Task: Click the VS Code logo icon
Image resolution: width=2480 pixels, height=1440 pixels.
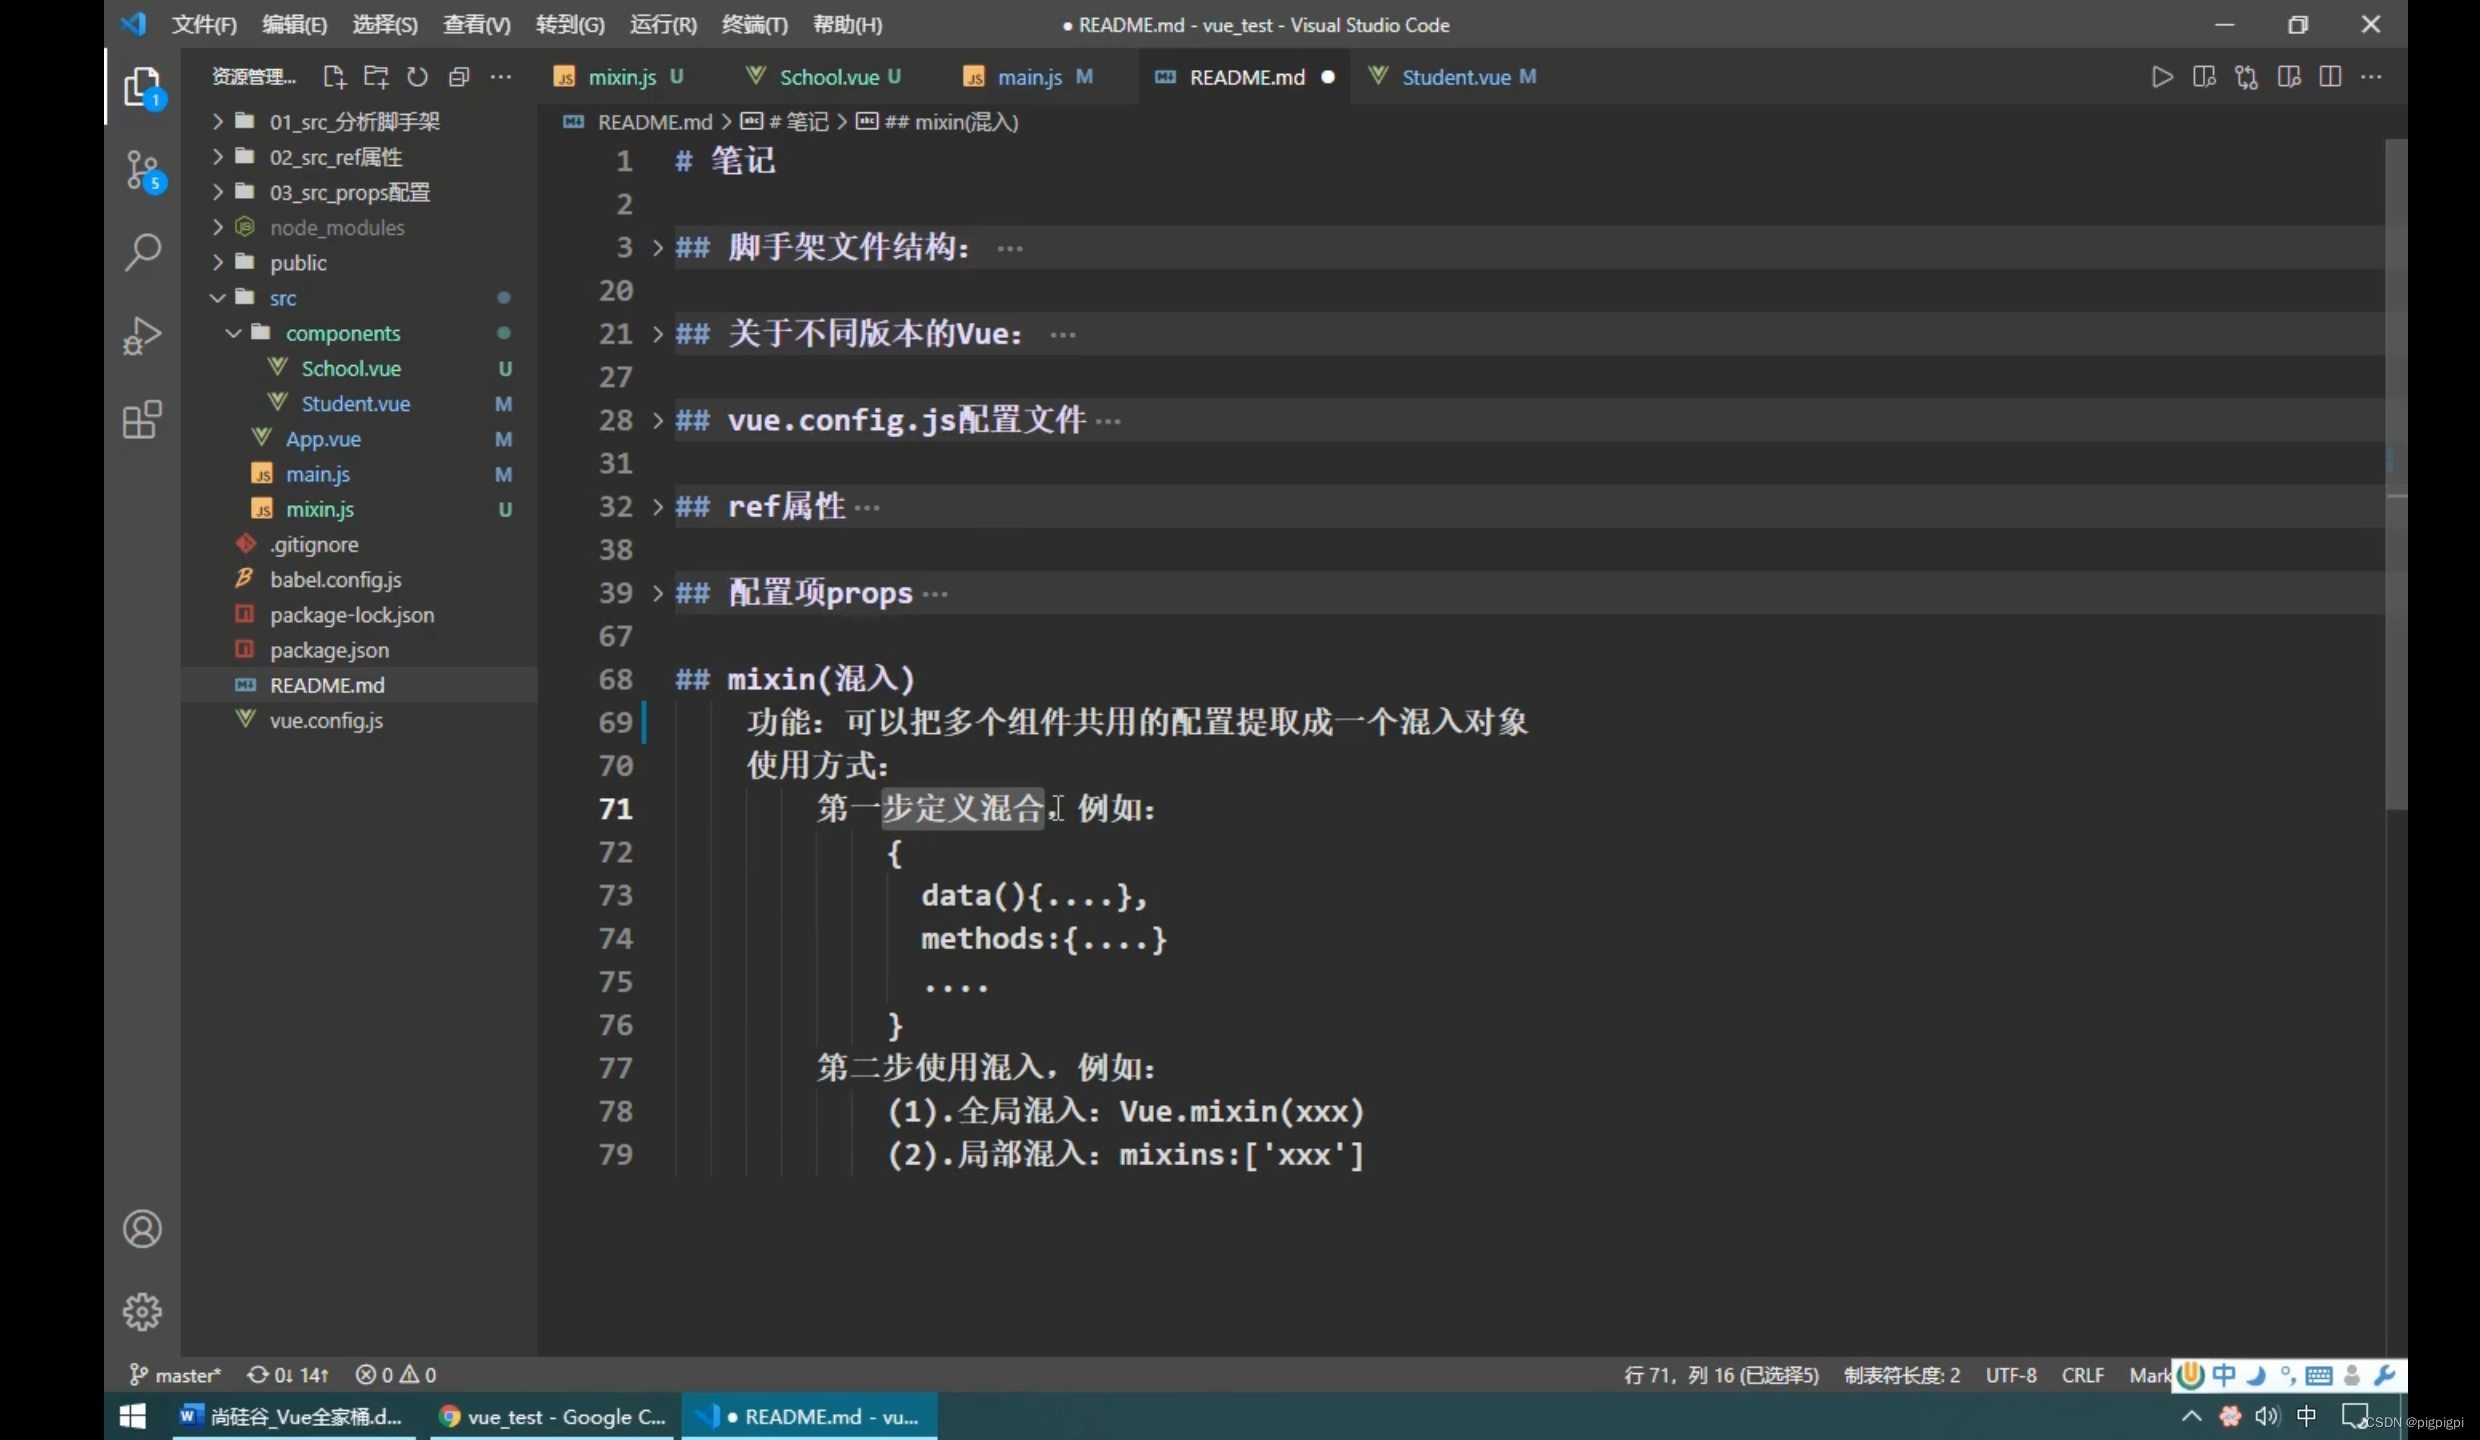Action: pyautogui.click(x=133, y=24)
